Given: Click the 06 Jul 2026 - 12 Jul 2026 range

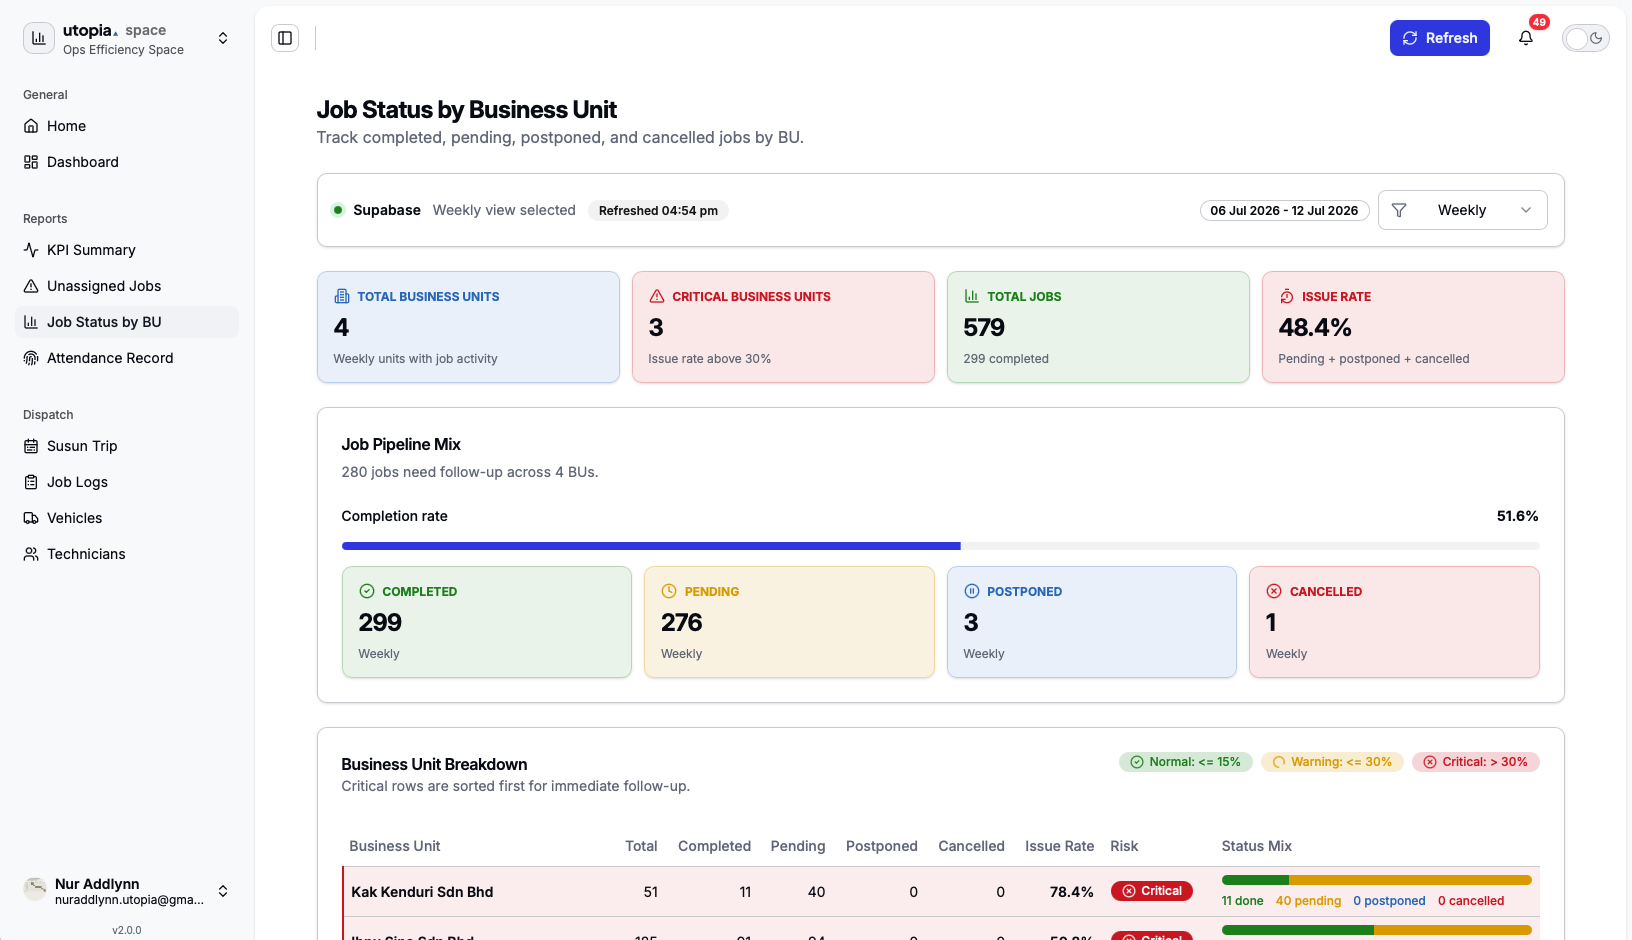Looking at the screenshot, I should tap(1284, 210).
